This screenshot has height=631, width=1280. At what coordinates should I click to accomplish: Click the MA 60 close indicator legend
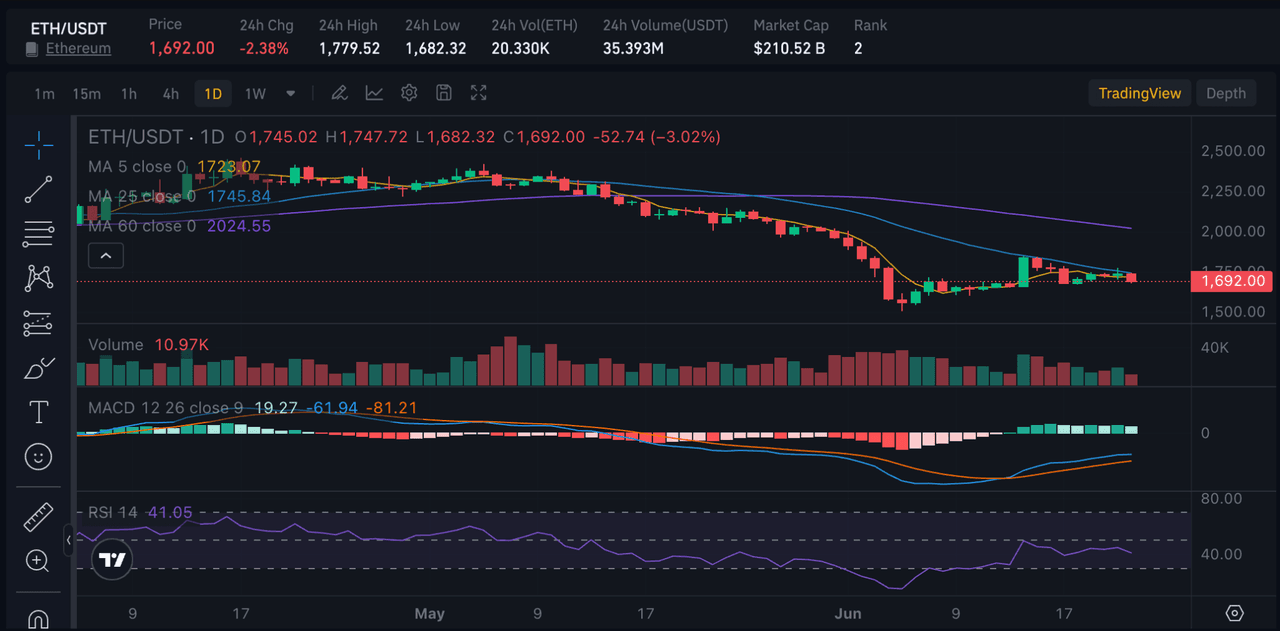(142, 226)
